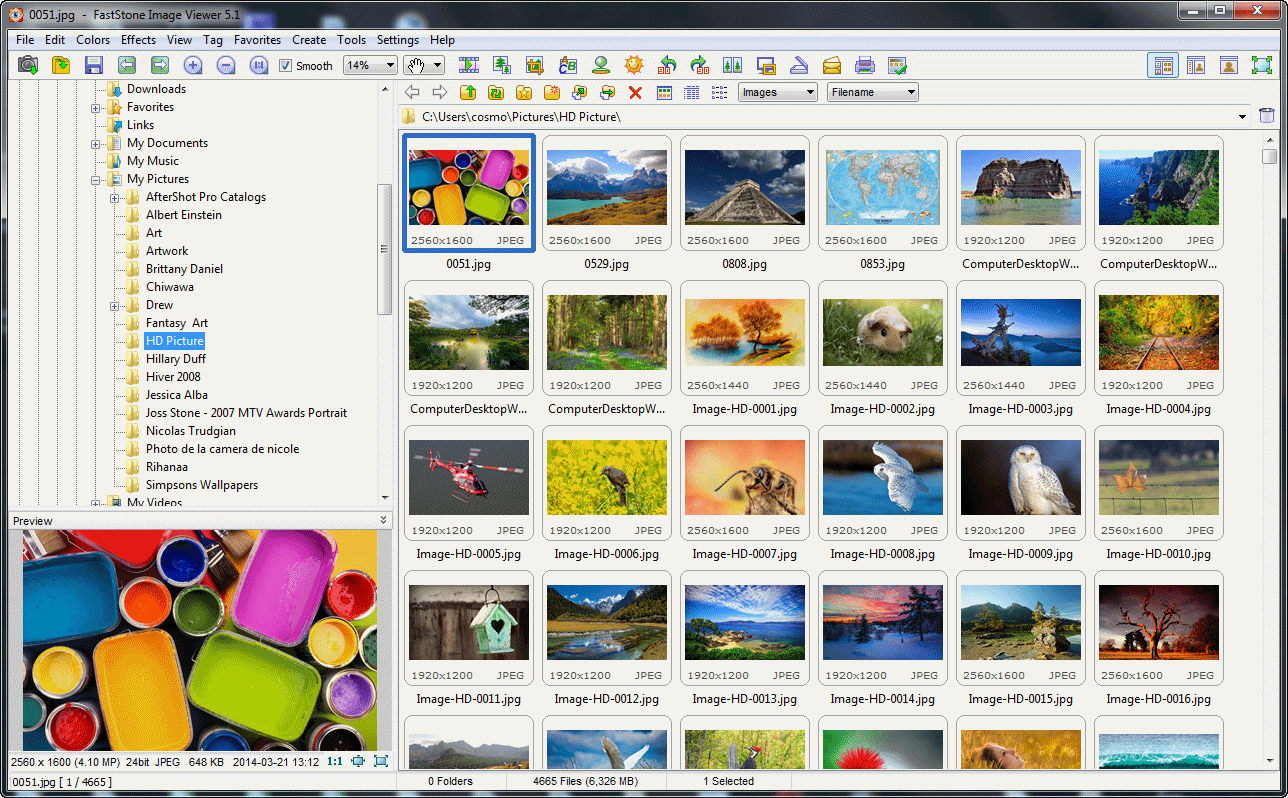Click the blue floppy disk Save As icon

(x=94, y=65)
